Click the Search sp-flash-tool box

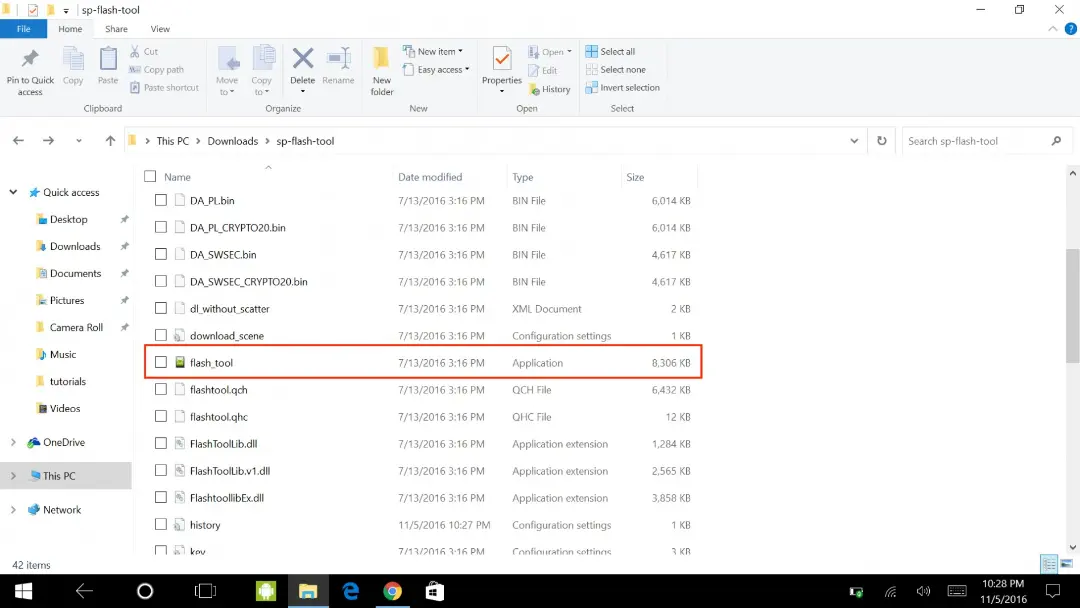pos(976,140)
